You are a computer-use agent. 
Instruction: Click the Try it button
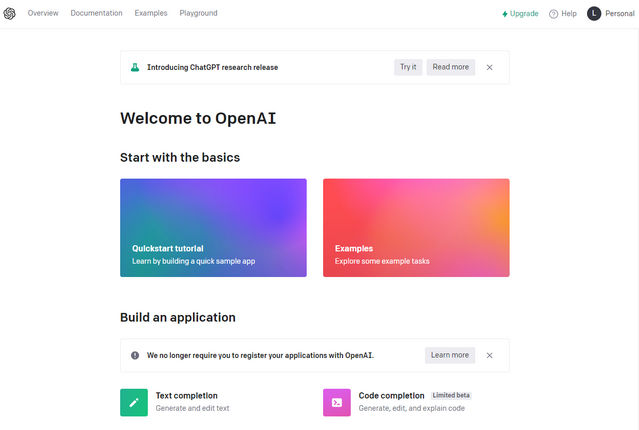408,67
